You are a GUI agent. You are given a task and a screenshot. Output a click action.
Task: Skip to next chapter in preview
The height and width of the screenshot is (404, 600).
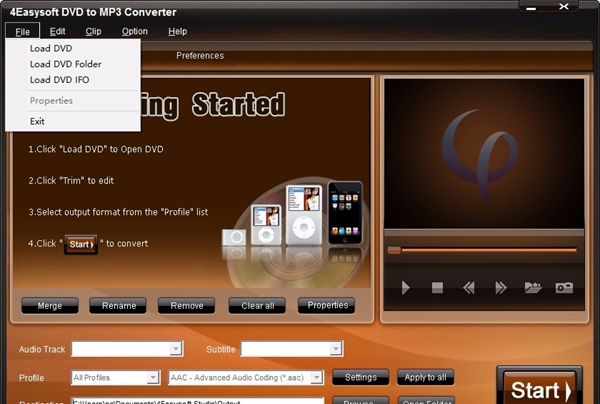501,287
